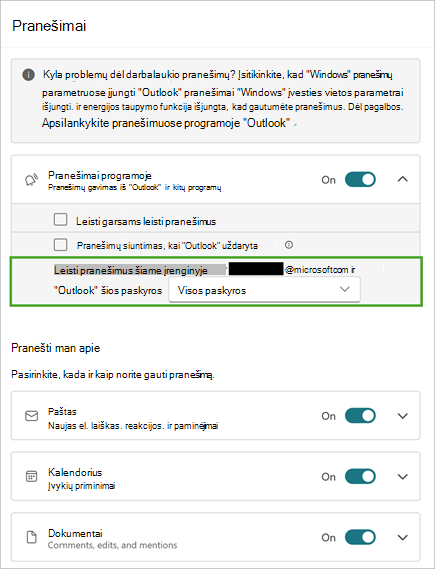Click the bell icon beside Pranešimai programoje
This screenshot has height=569, width=435.
(31, 180)
